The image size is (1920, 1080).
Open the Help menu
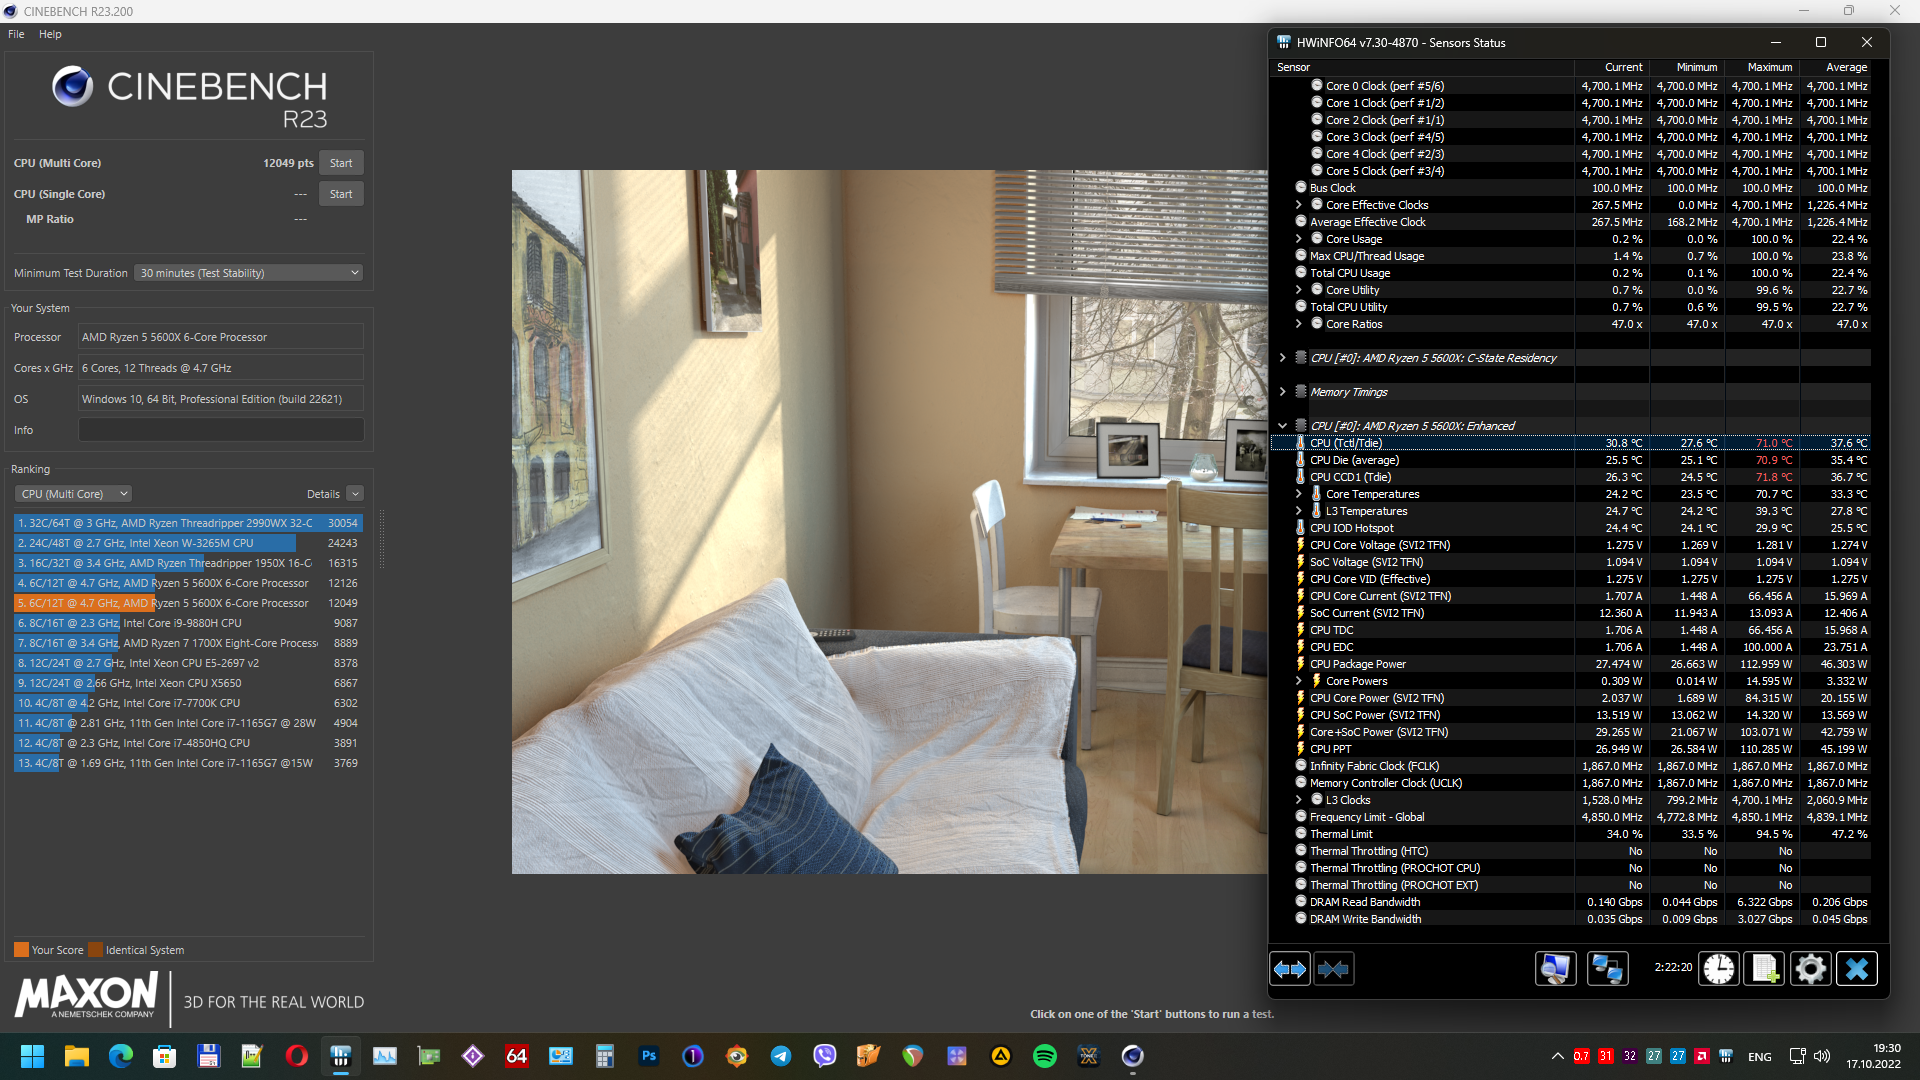[50, 34]
